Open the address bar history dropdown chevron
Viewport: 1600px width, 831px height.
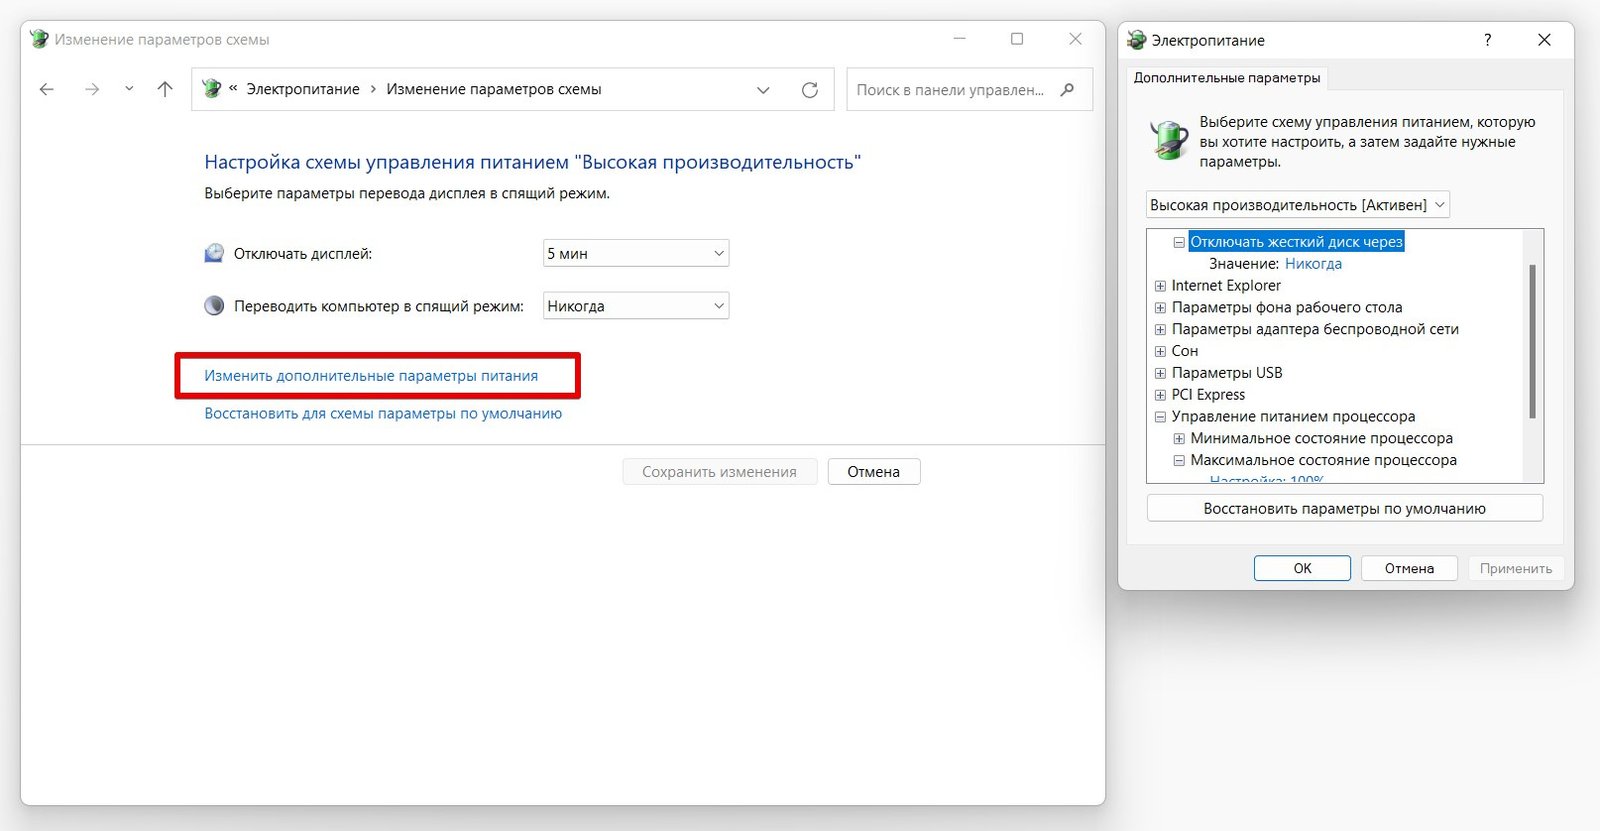pos(763,90)
